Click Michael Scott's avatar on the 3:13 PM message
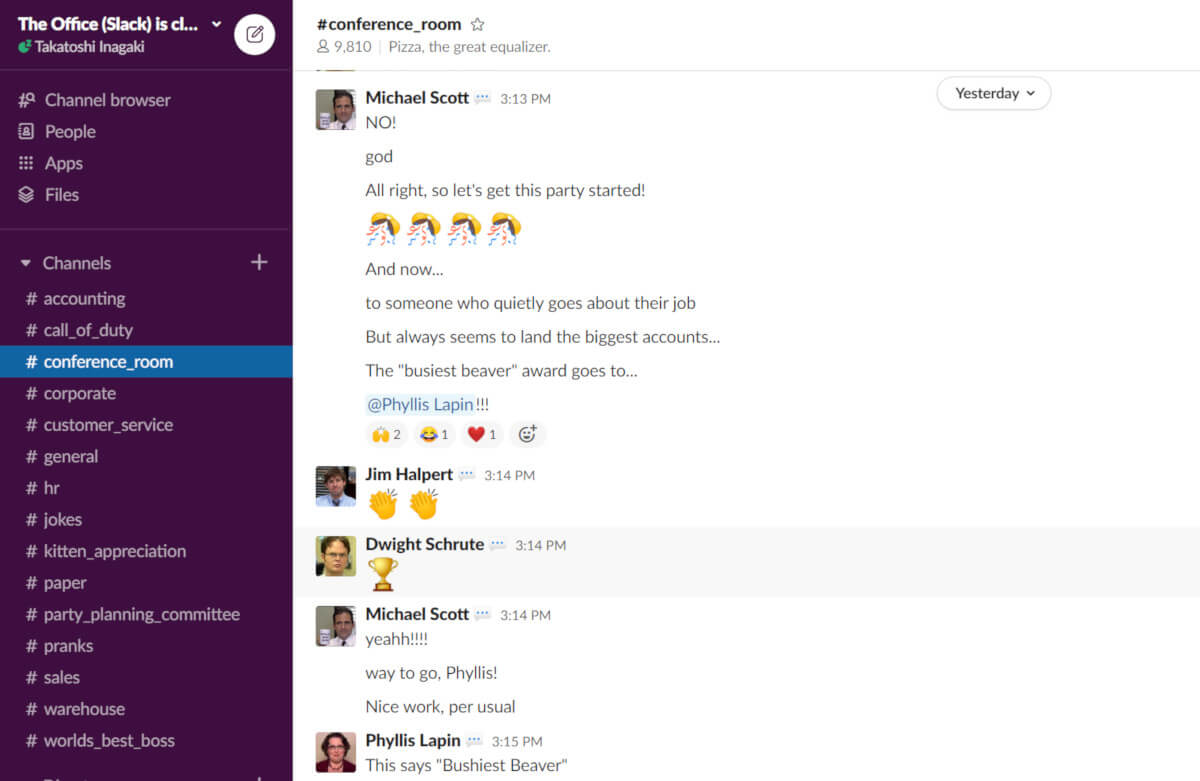 tap(335, 109)
